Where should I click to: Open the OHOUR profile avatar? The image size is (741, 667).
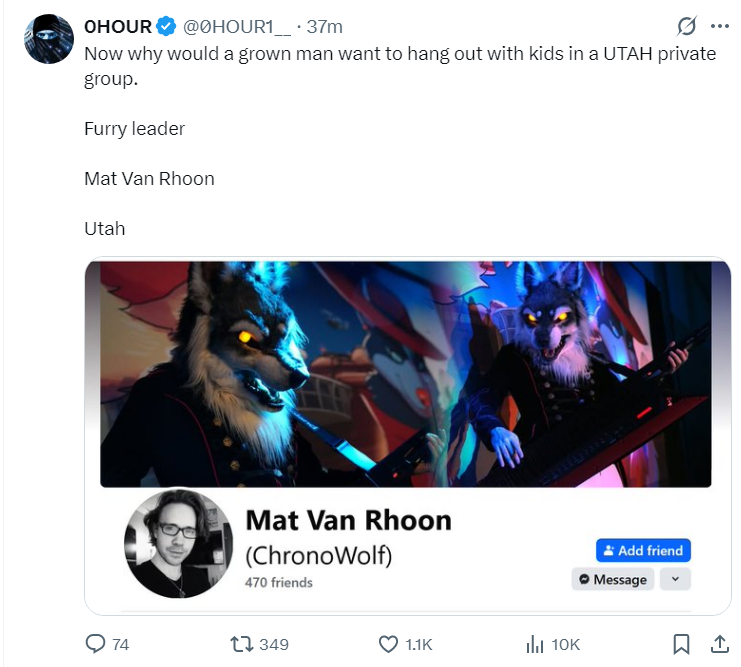(x=49, y=39)
